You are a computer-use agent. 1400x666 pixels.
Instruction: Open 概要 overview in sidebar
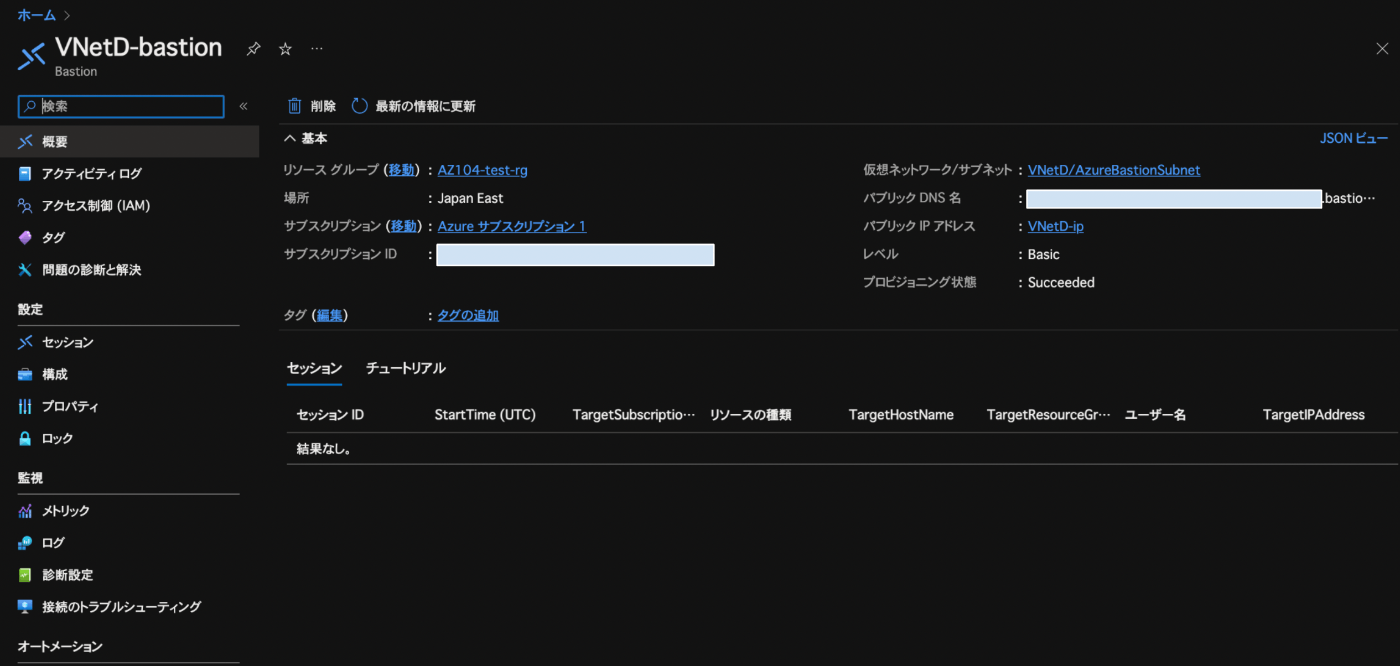pyautogui.click(x=129, y=142)
